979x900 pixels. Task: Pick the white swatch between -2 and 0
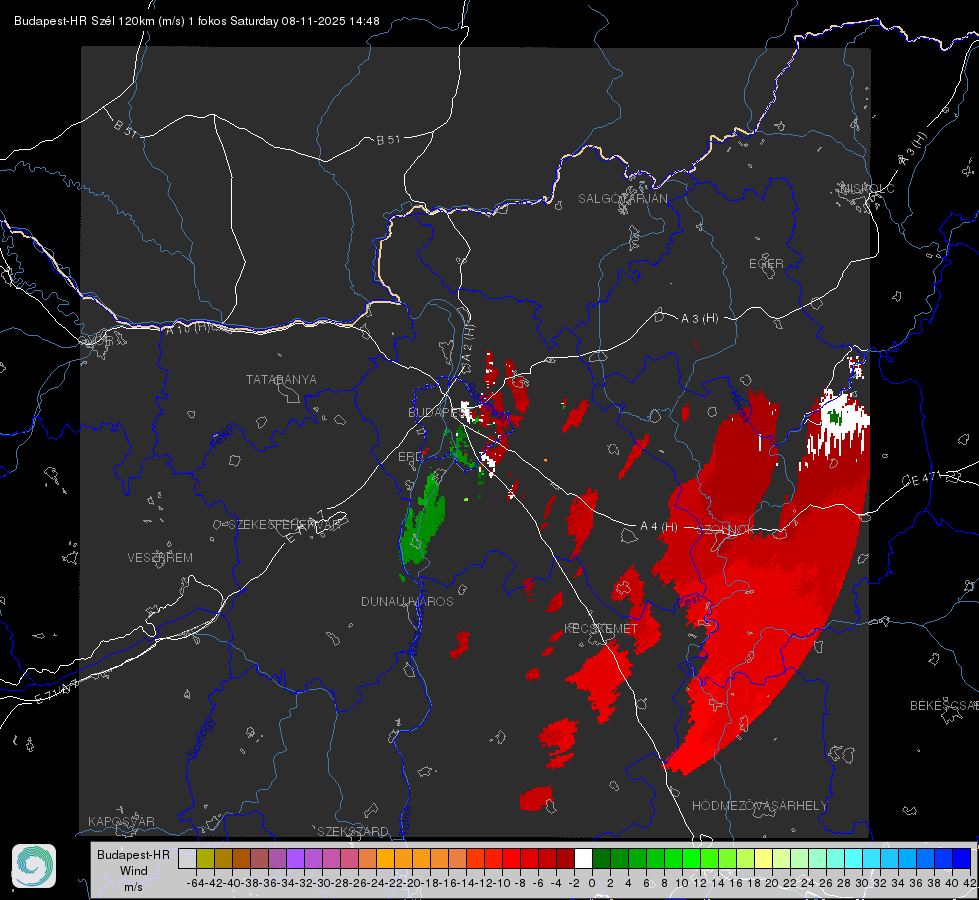pyautogui.click(x=583, y=859)
